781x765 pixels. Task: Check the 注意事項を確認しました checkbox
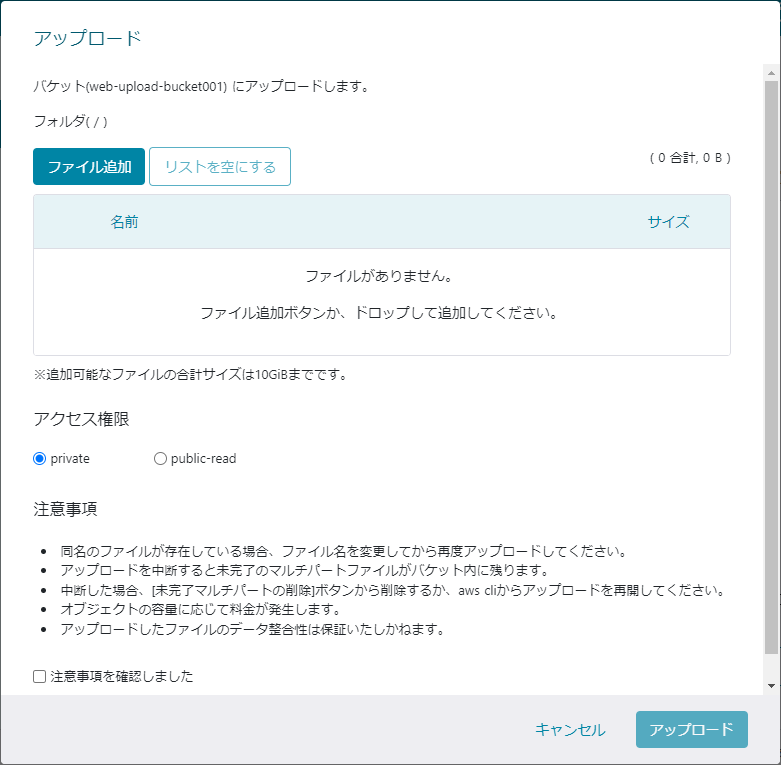[x=40, y=677]
